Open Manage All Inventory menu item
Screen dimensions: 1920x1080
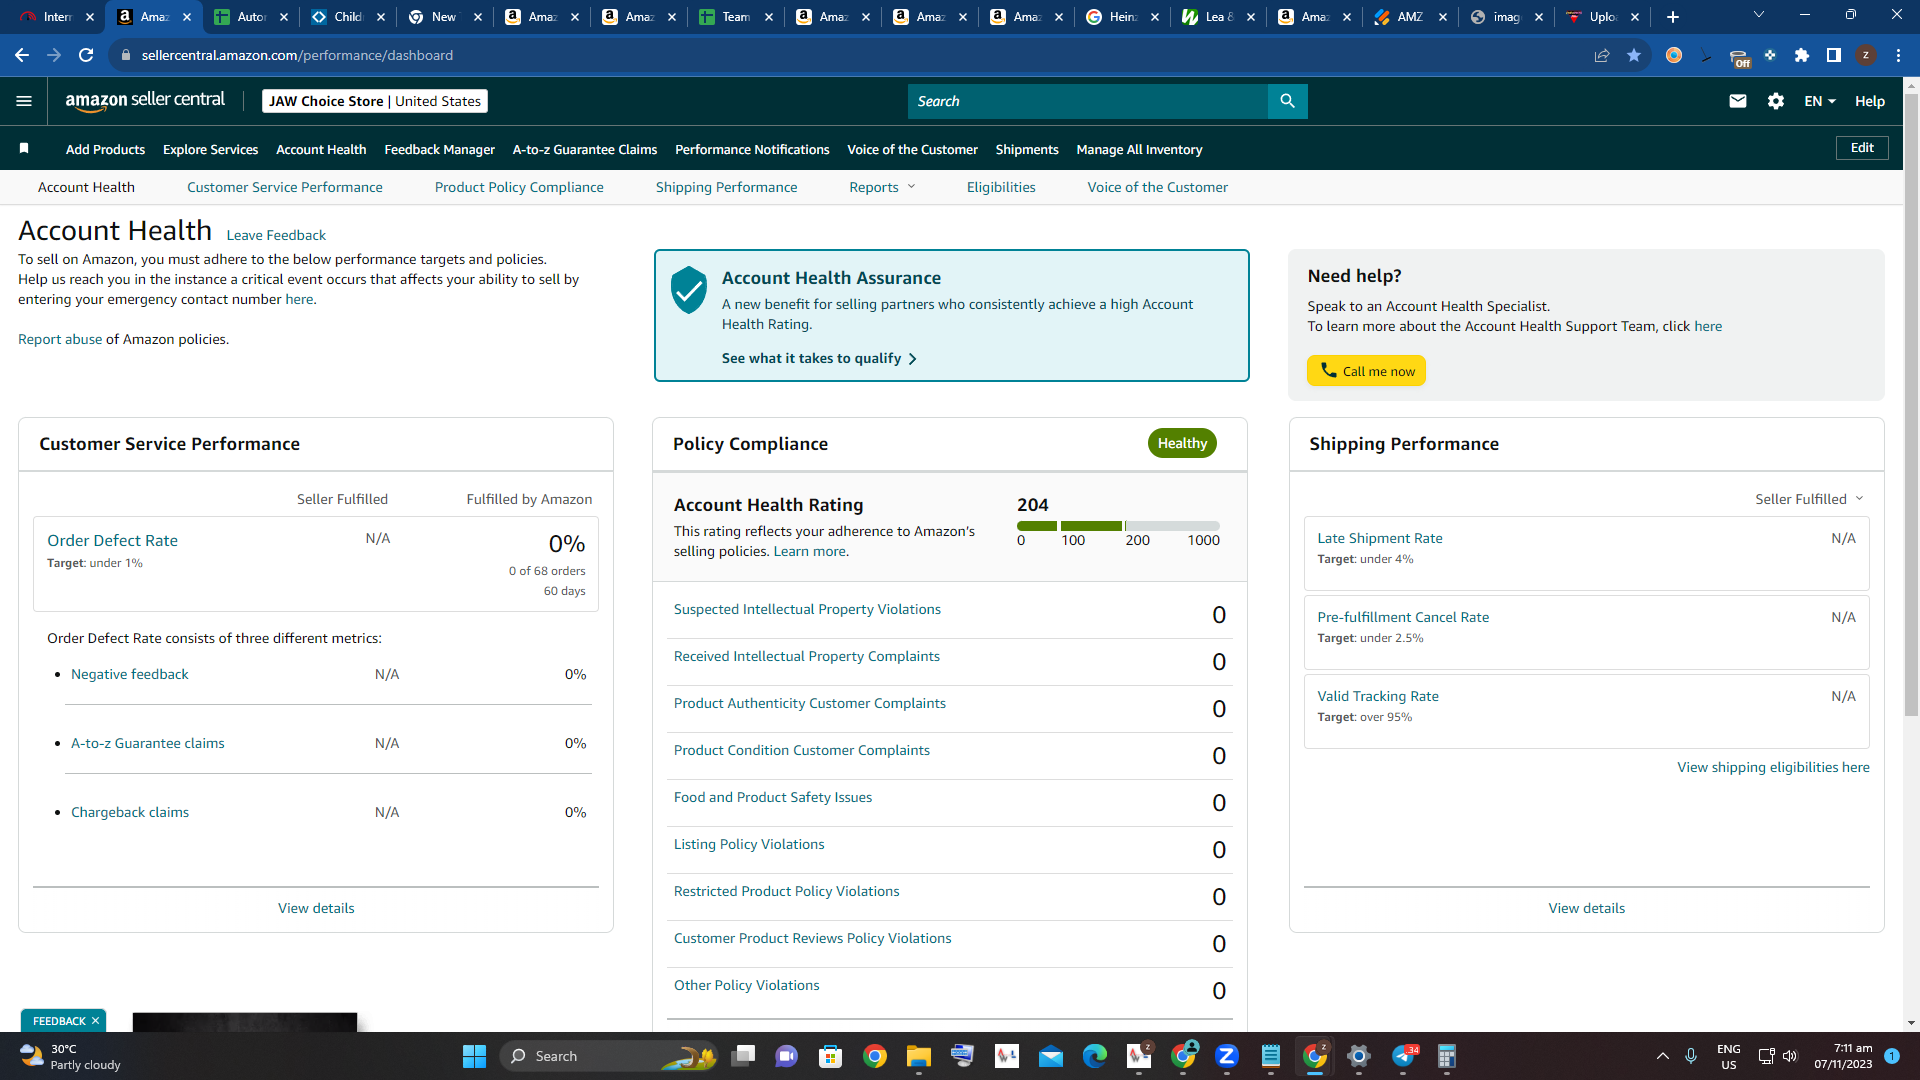click(1139, 149)
